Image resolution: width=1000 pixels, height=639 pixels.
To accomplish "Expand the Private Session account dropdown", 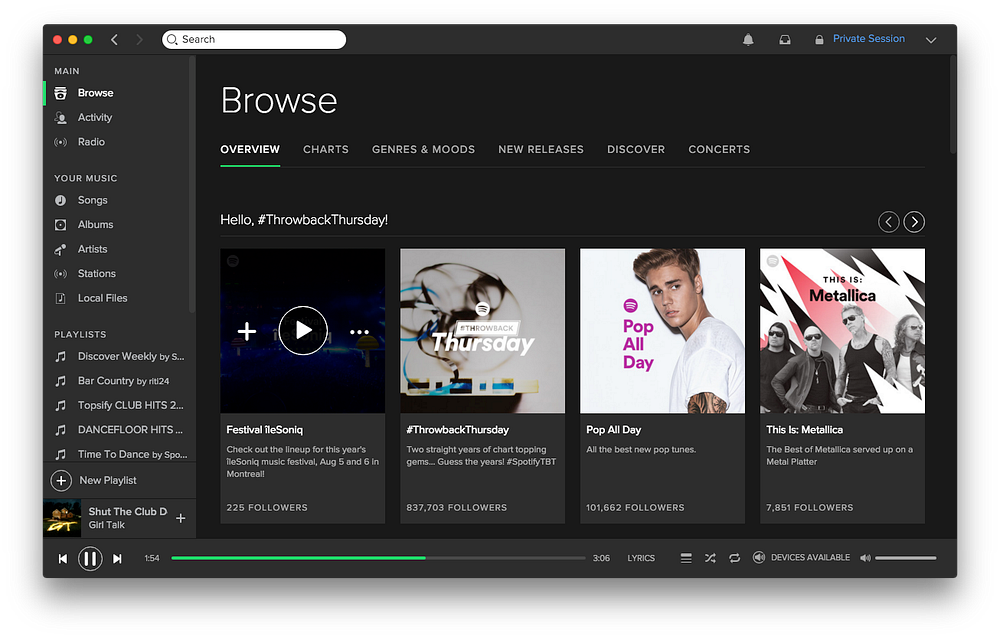I will (931, 40).
